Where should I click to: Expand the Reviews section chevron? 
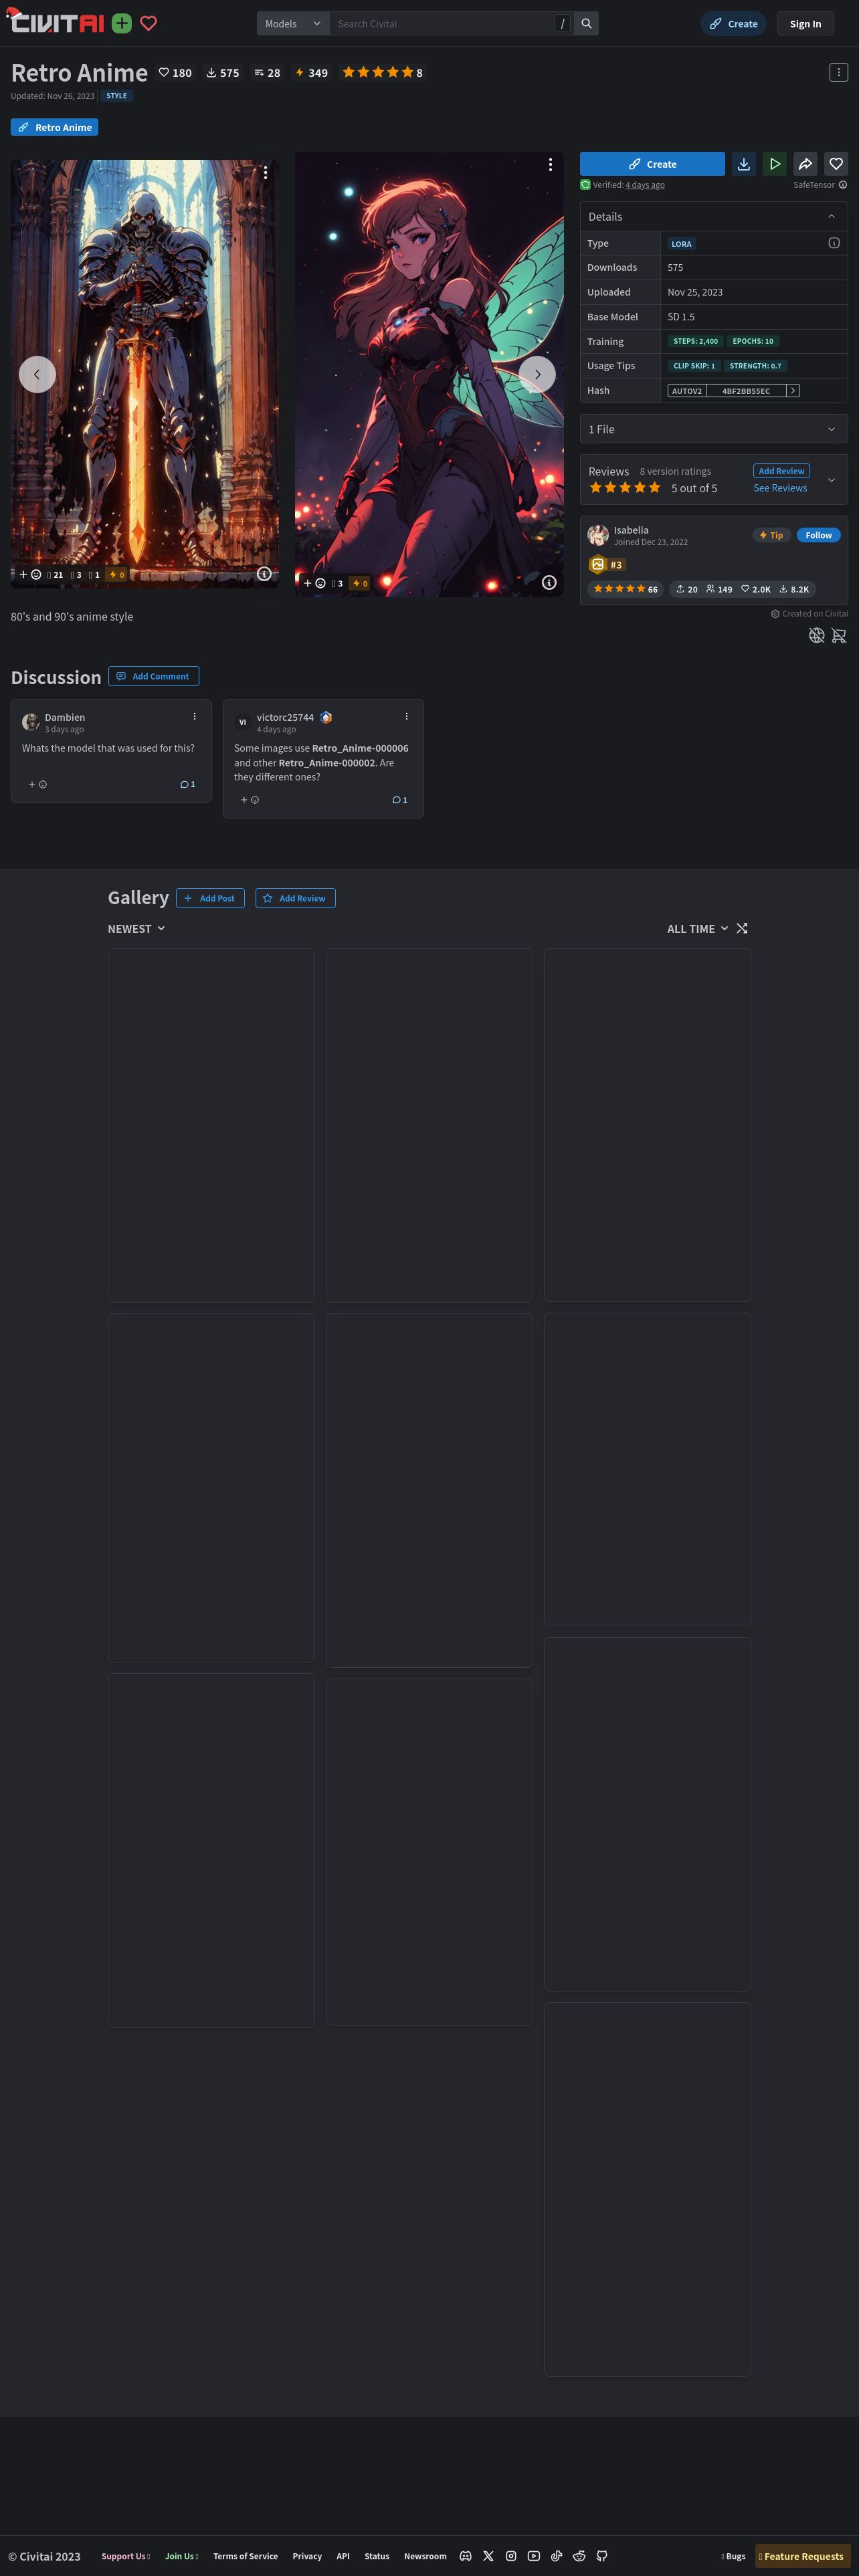831,480
